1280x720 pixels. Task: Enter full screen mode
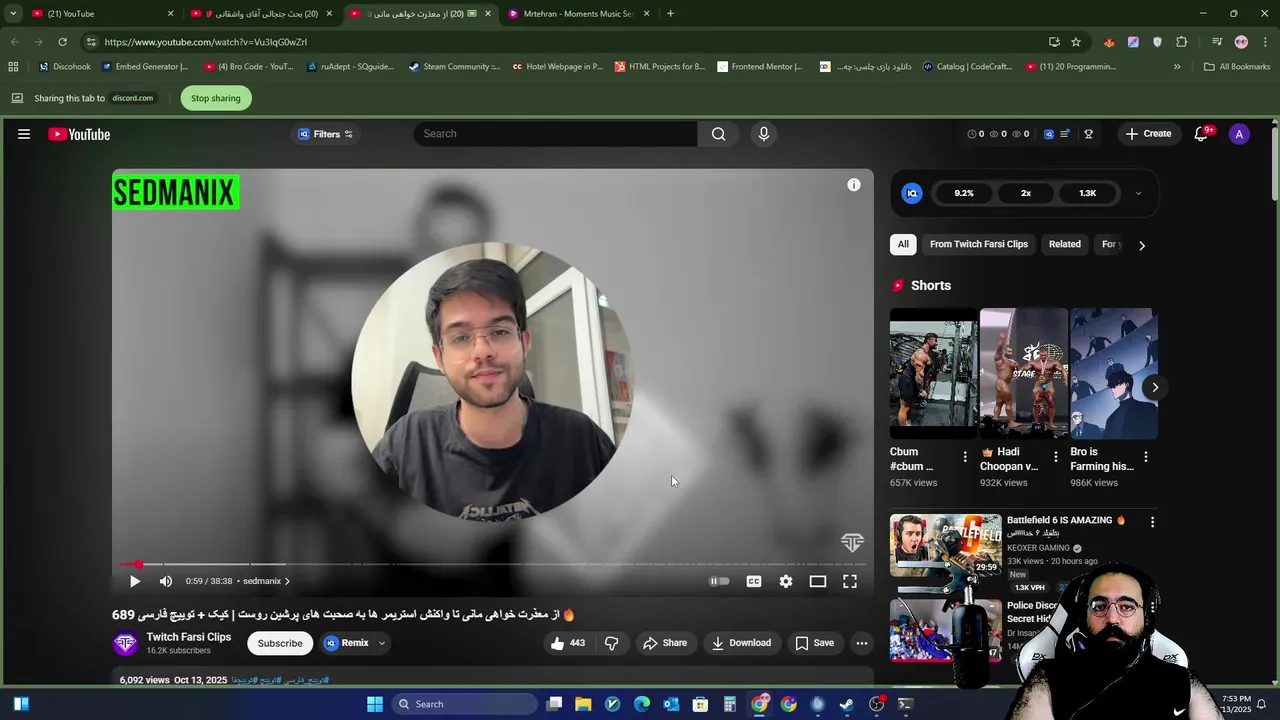850,581
